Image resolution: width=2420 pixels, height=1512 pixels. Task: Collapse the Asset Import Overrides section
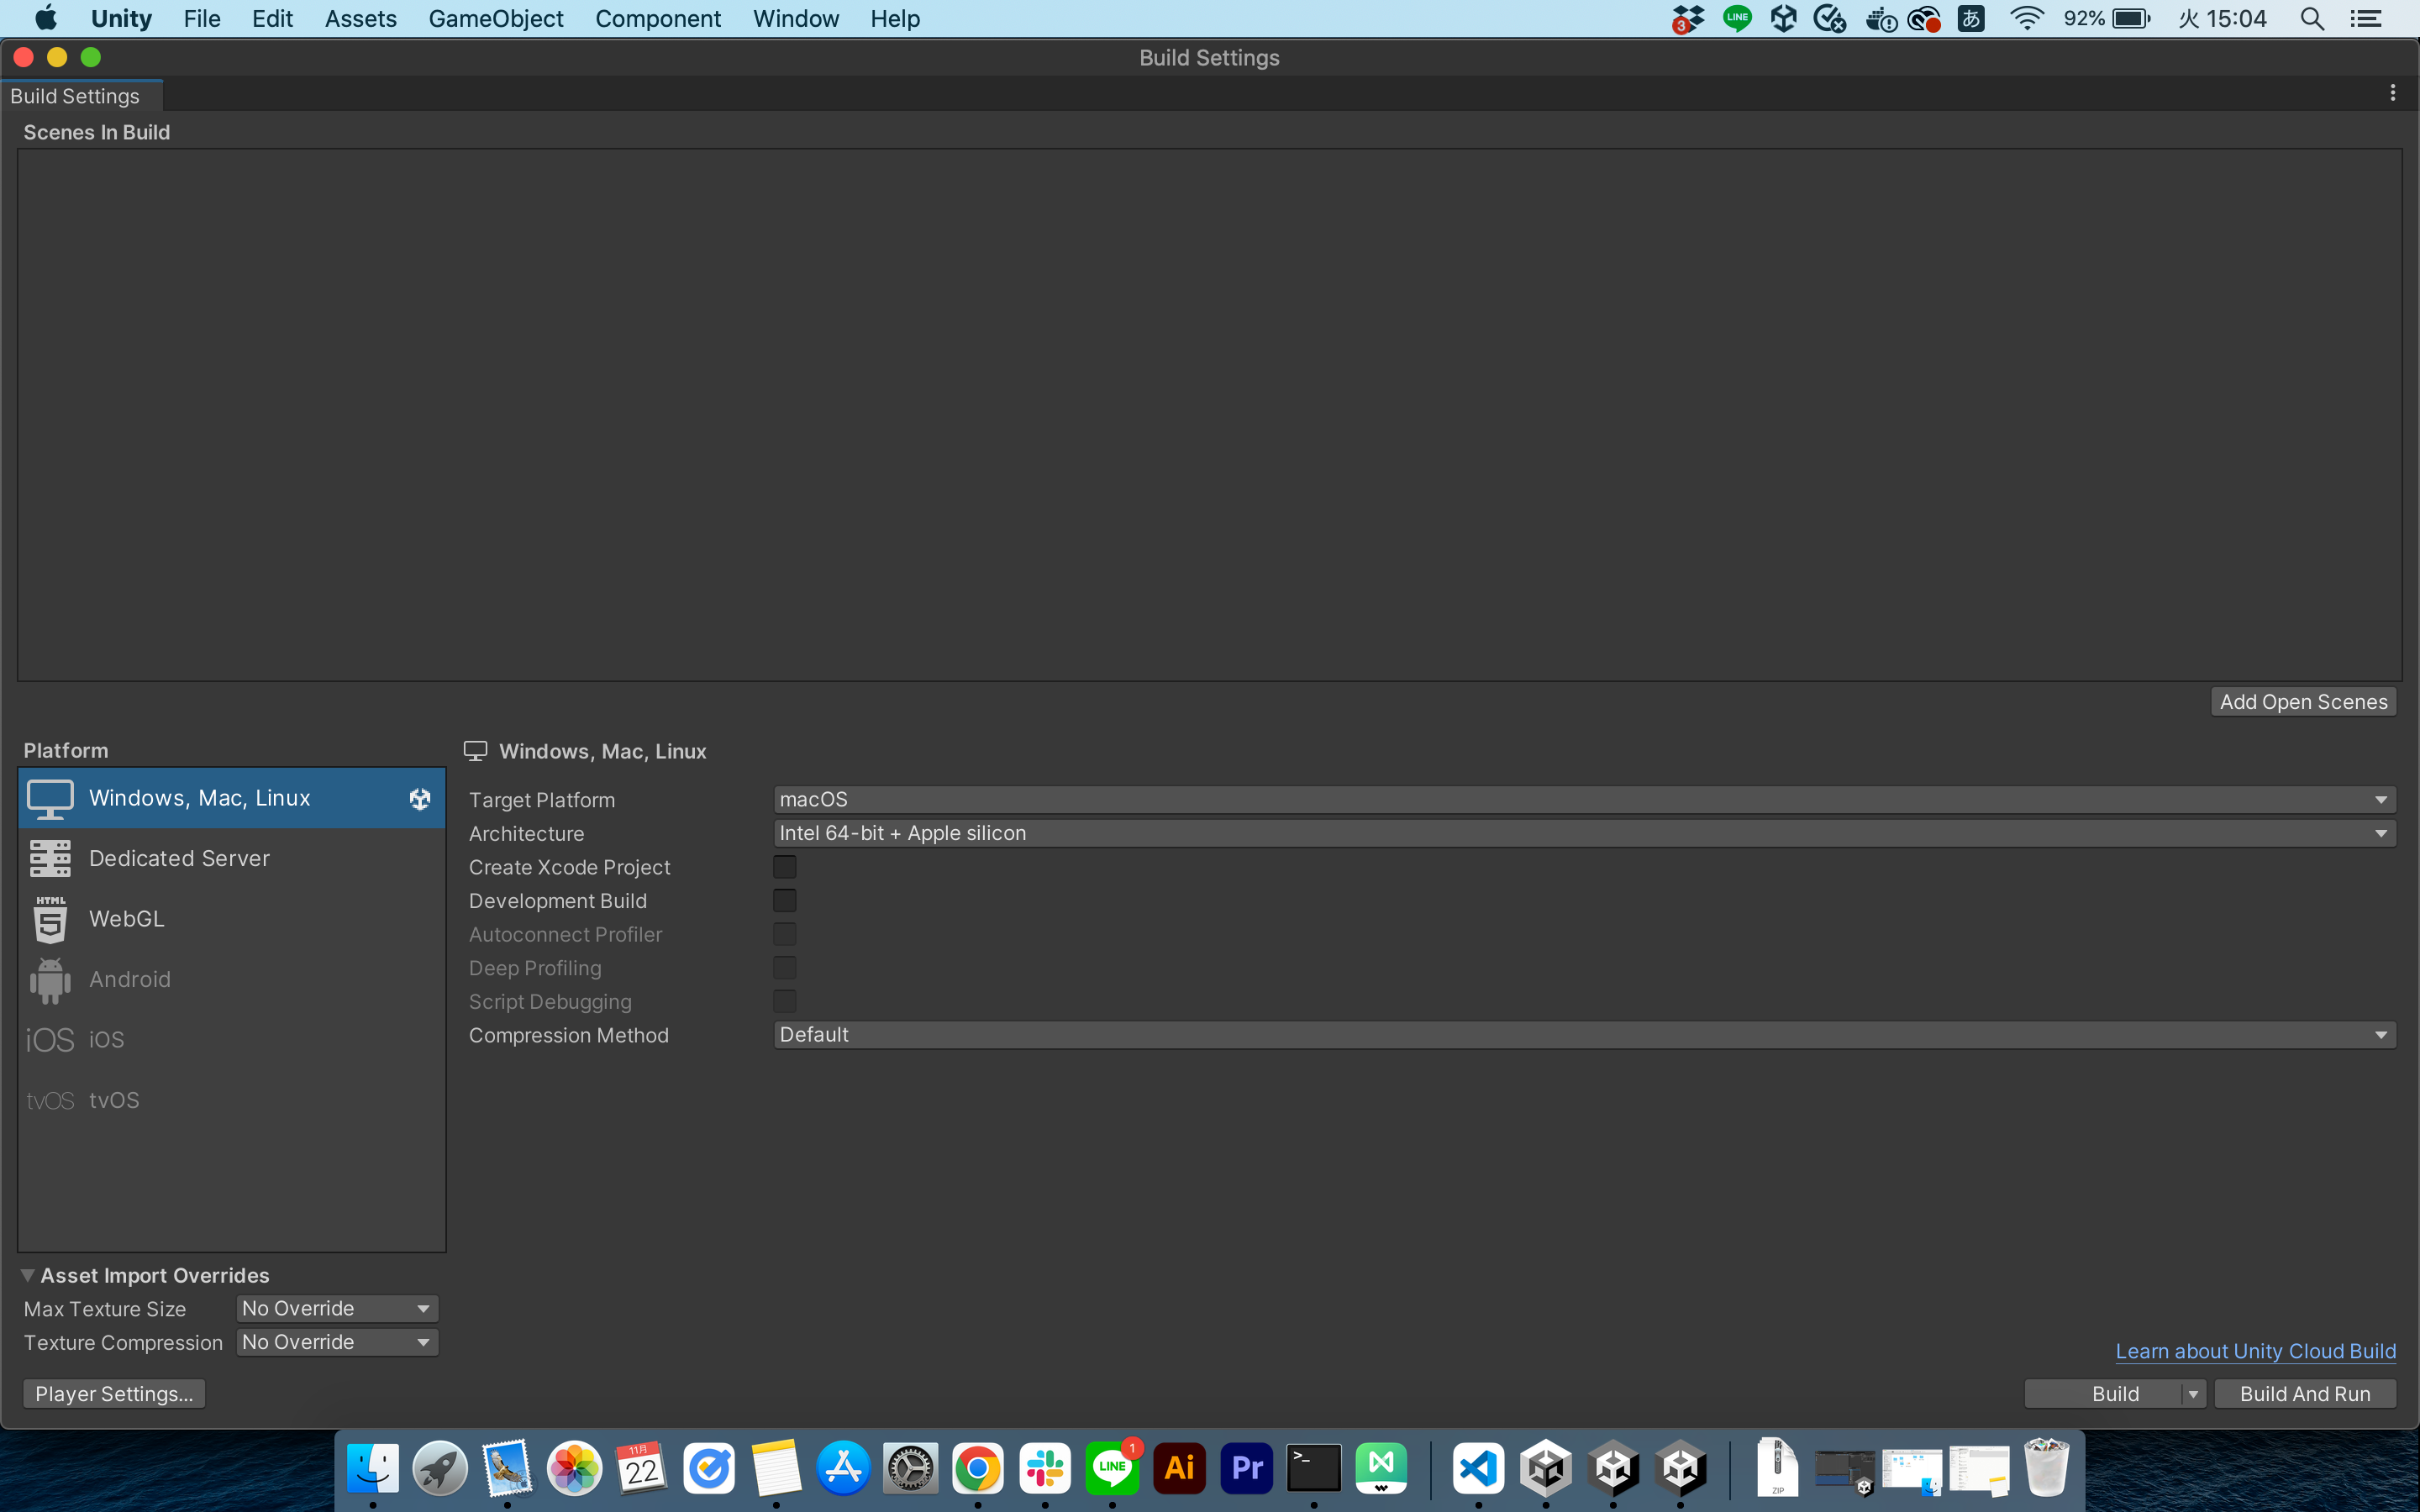tap(28, 1275)
